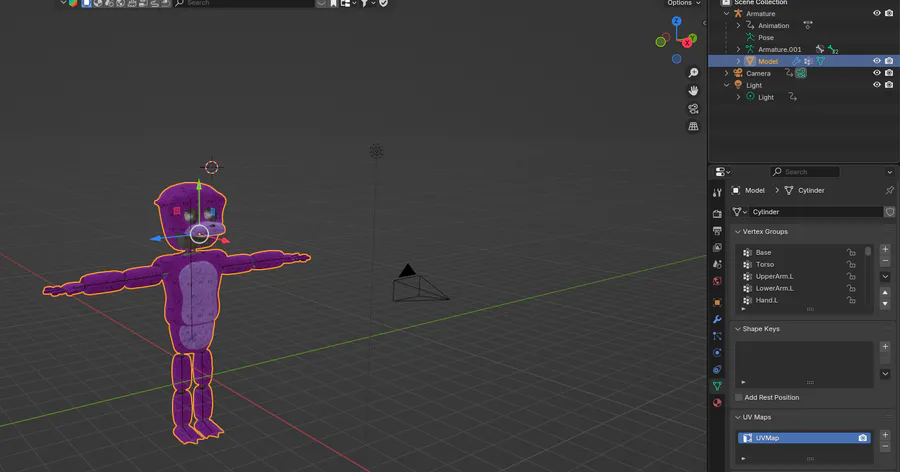Screen dimensions: 900x472
Task: Toggle camera view with the camera icon
Action: tap(693, 109)
